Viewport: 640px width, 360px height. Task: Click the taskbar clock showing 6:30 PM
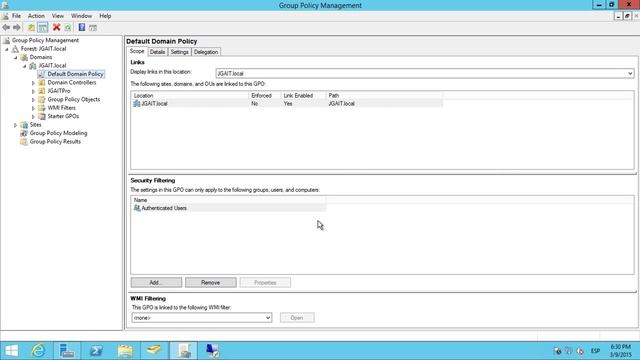click(620, 351)
